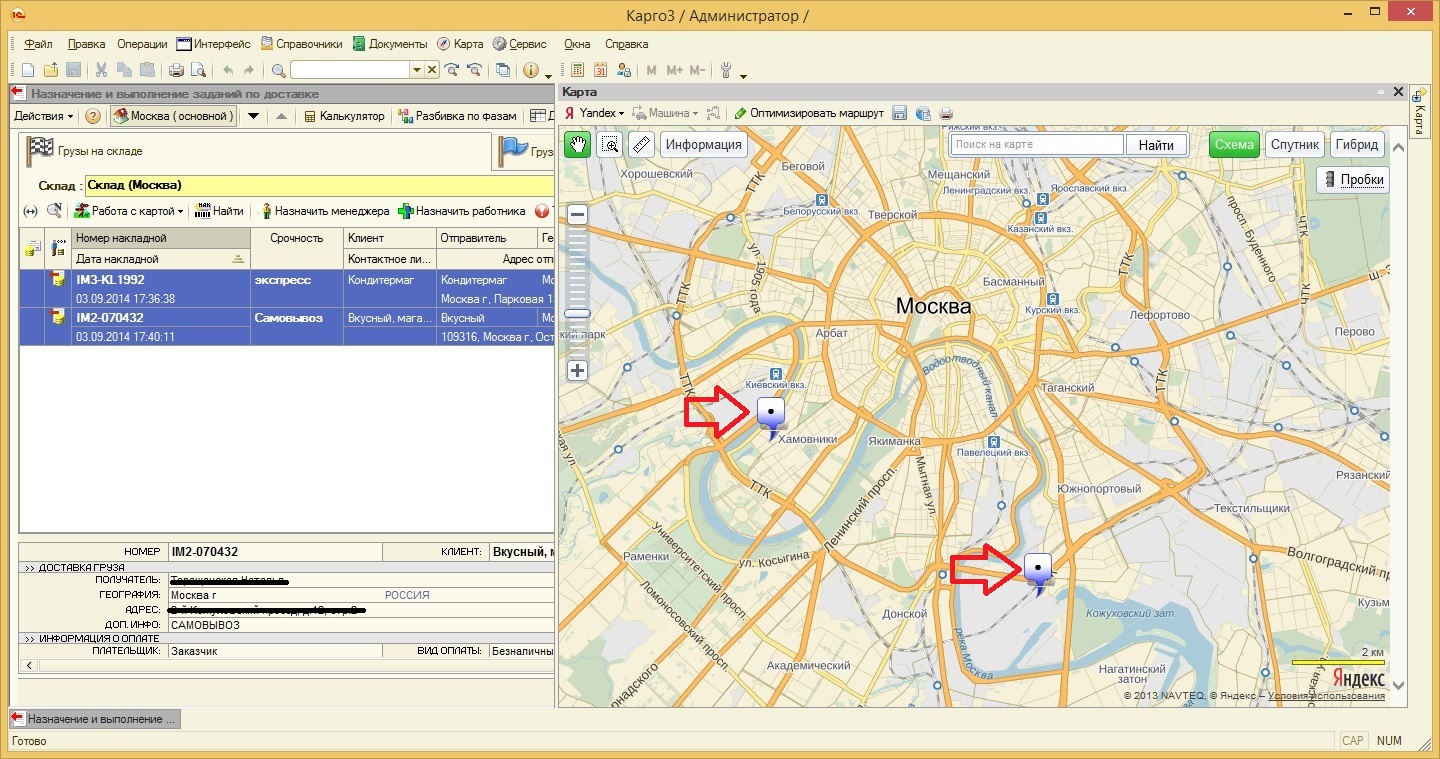1440x759 pixels.
Task: Click the printer icon in map toolbar
Action: (x=946, y=114)
